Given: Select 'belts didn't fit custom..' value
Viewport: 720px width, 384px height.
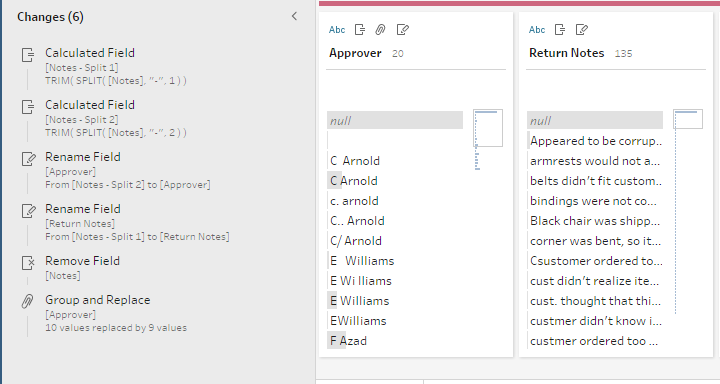Looking at the screenshot, I should click(595, 181).
